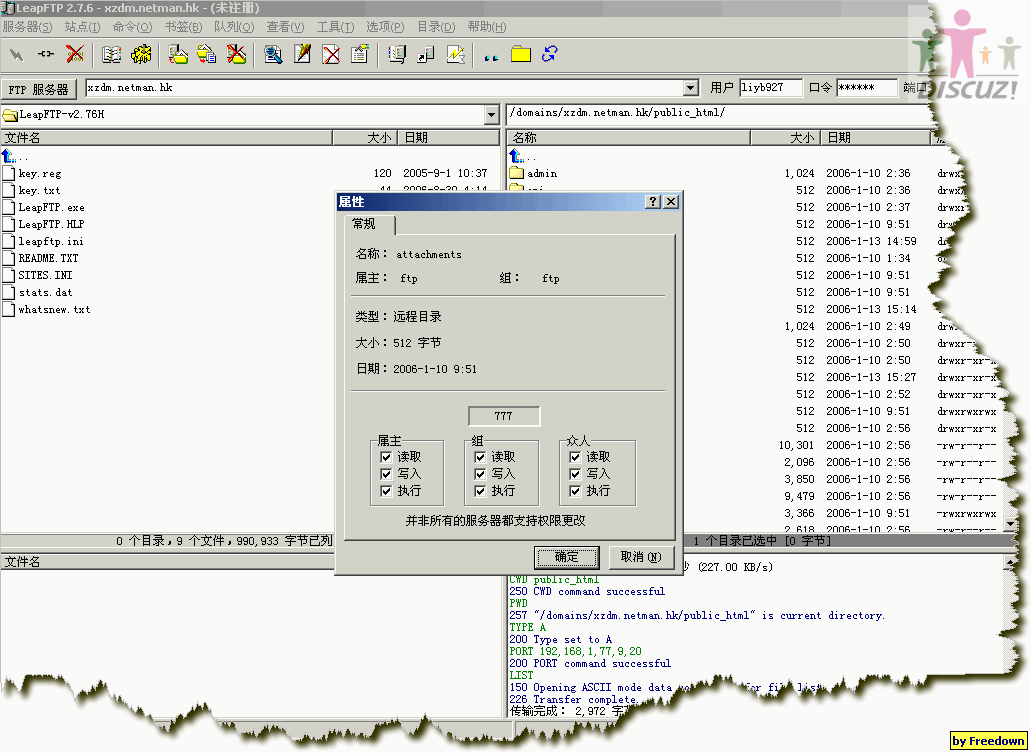This screenshot has width=1031, height=753.
Task: Click the blue refresh arrows toolbar icon
Action: (550, 55)
